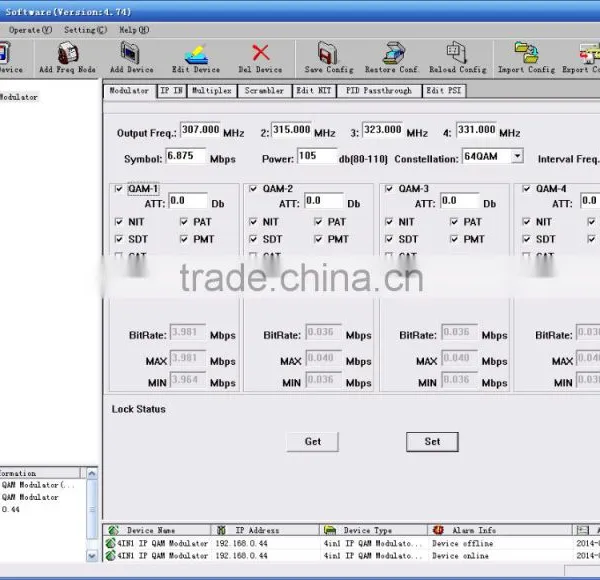Open the Operate menu
600x580 pixels.
pos(30,30)
